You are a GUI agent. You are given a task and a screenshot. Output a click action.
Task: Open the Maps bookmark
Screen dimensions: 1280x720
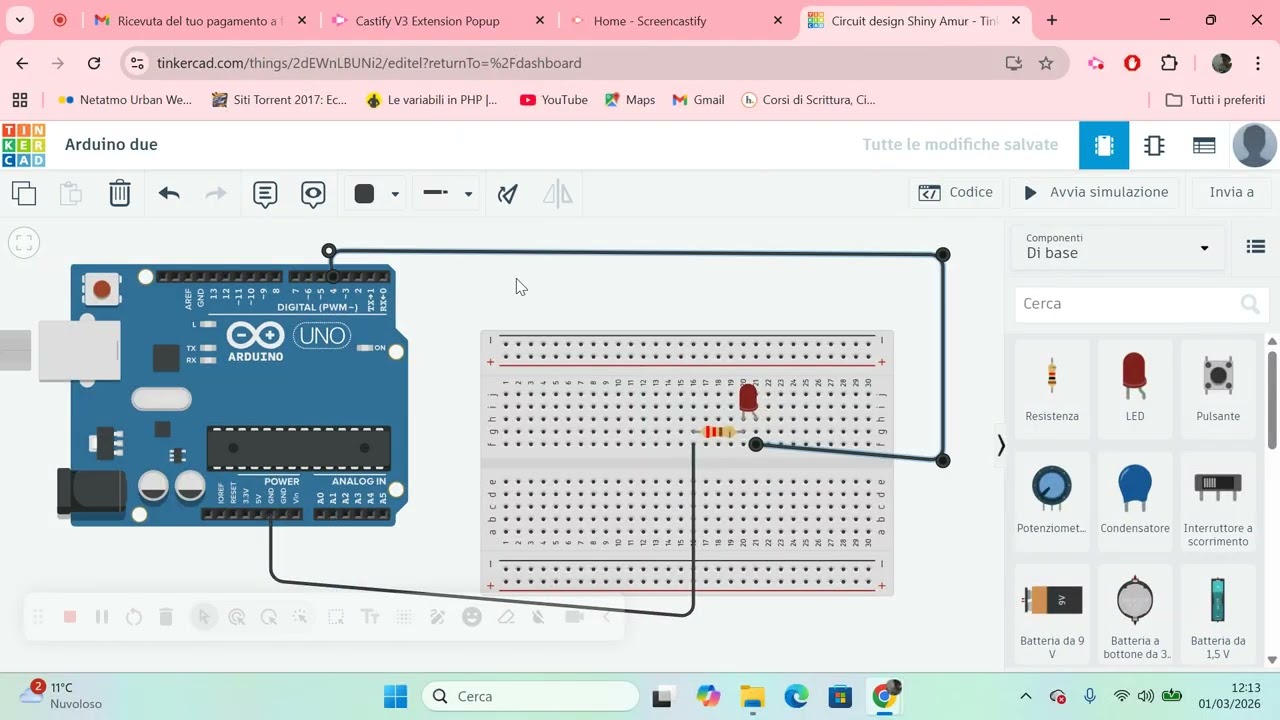(x=630, y=100)
